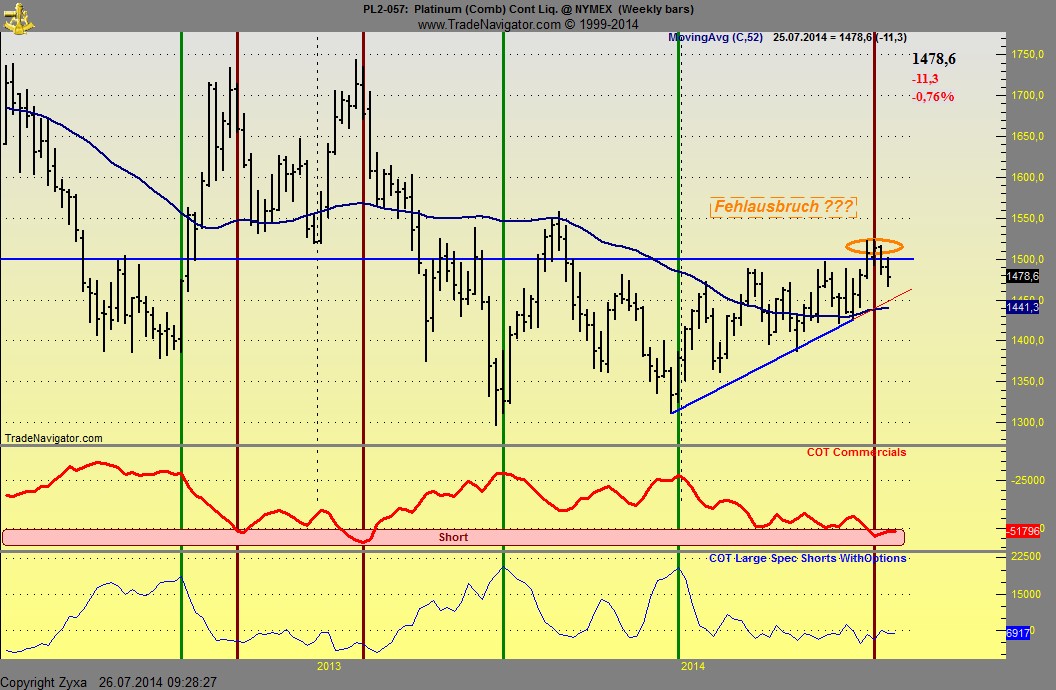Image resolution: width=1056 pixels, height=690 pixels.
Task: Select 'COT Large Spec Shorts WithOptions' label
Action: pos(807,558)
